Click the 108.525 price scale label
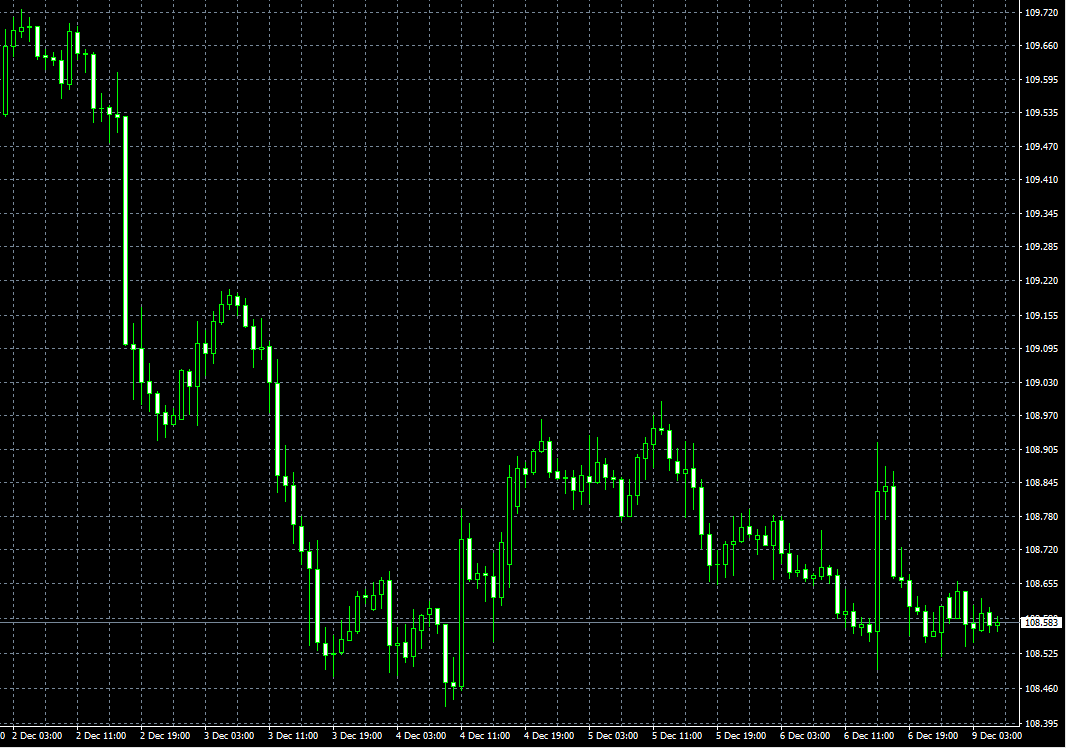Screen dimensions: 1066x749 tap(1042, 654)
